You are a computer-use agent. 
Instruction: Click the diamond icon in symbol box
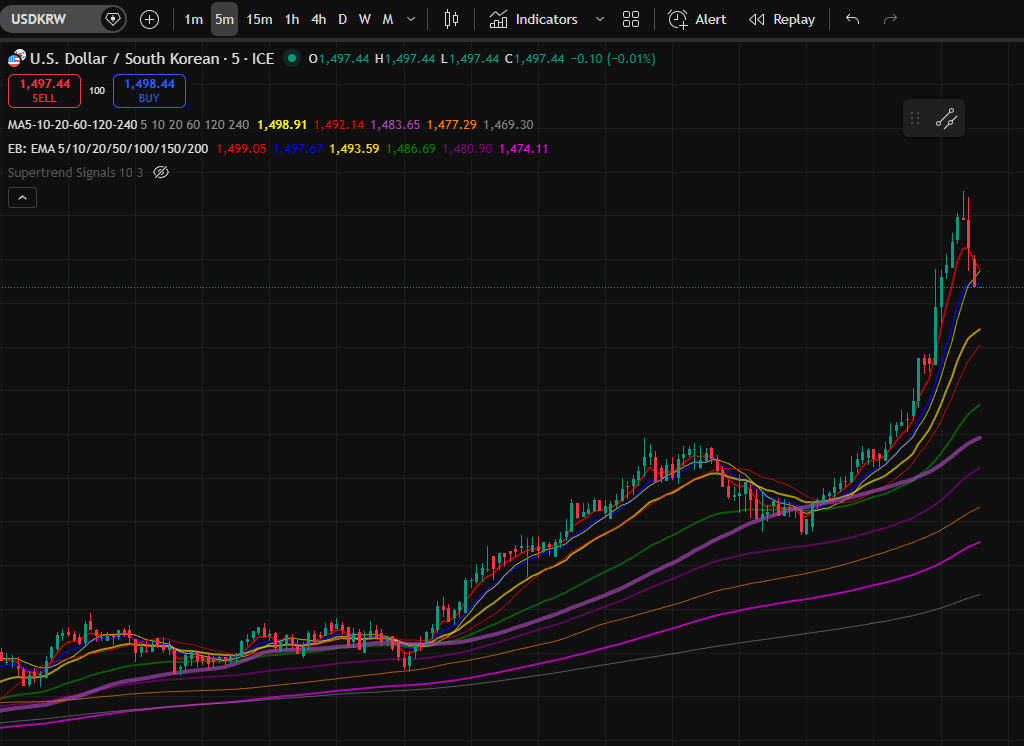[x=113, y=19]
